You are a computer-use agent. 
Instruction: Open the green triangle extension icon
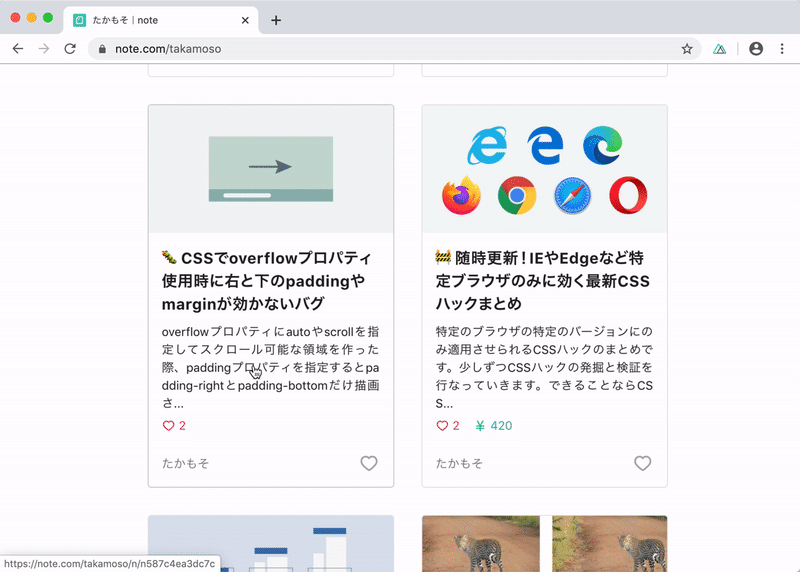719,49
